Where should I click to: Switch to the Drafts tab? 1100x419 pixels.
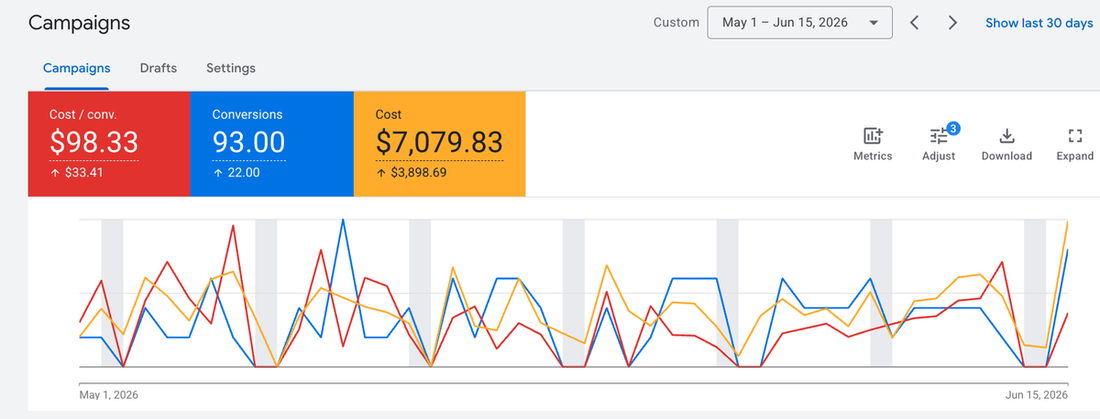(x=159, y=68)
